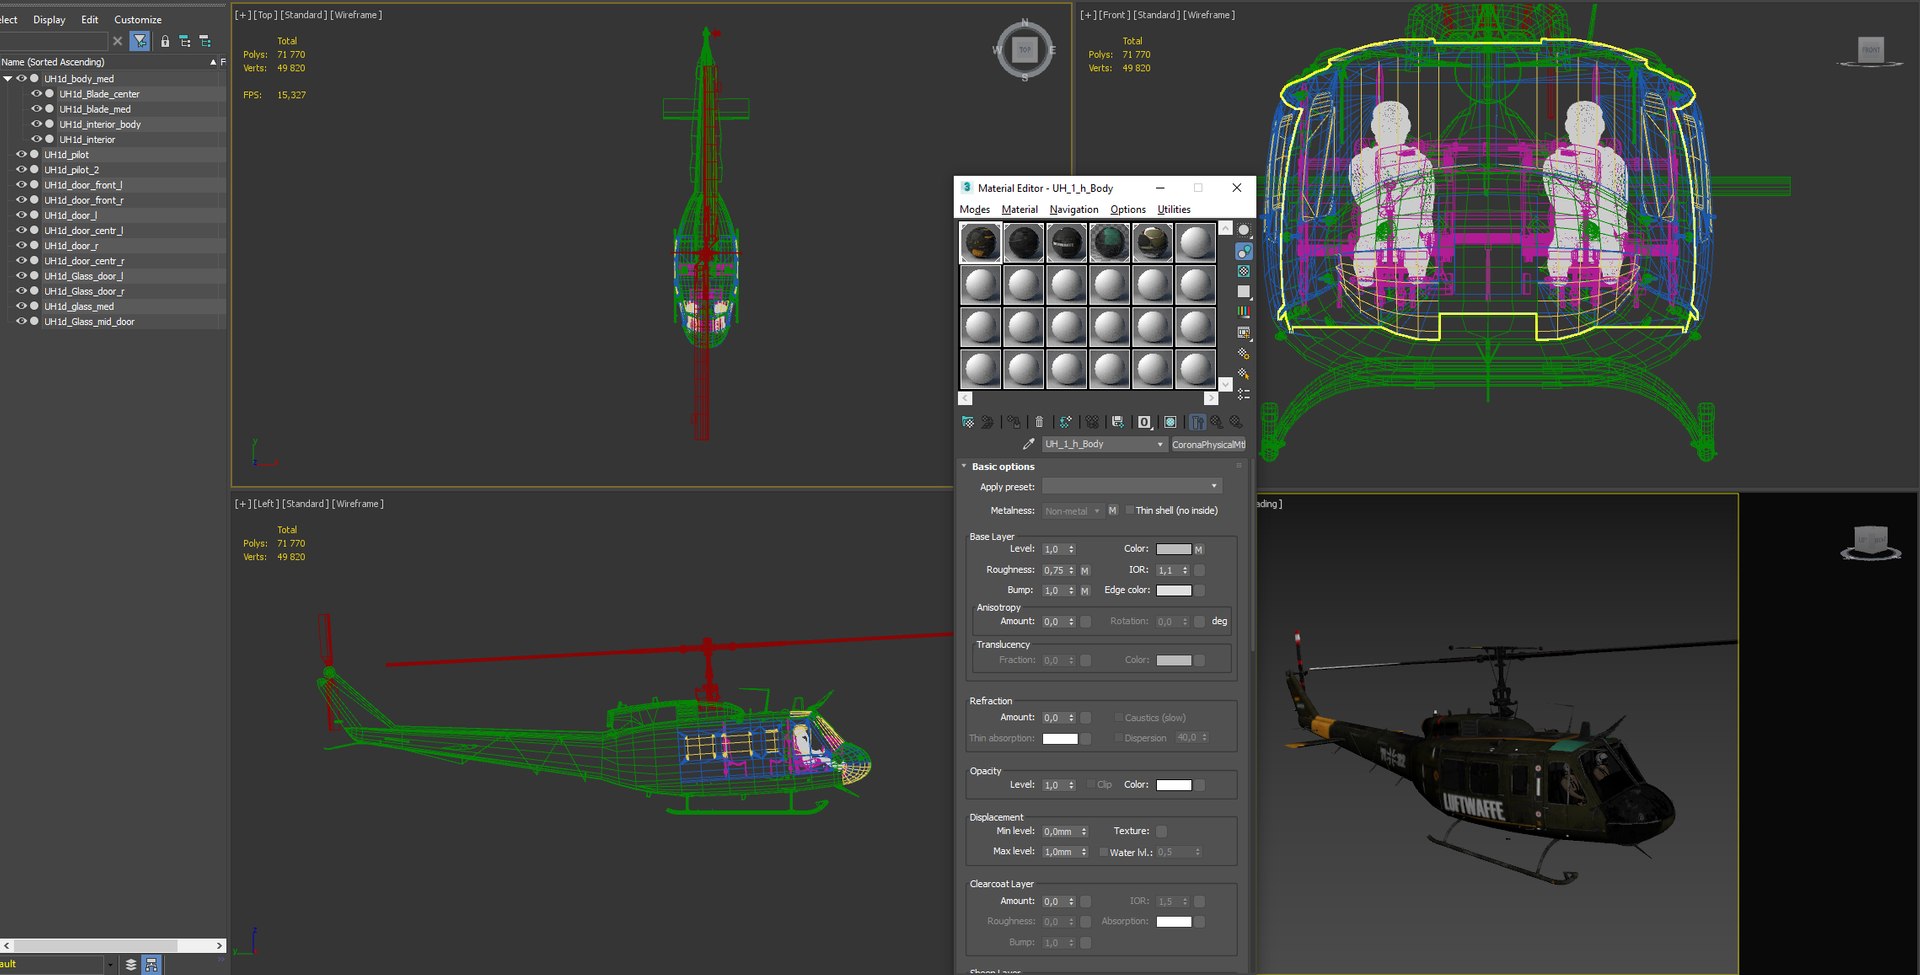This screenshot has width=1920, height=975.
Task: Toggle Show Shaded Material in Viewport icon
Action: [1170, 422]
